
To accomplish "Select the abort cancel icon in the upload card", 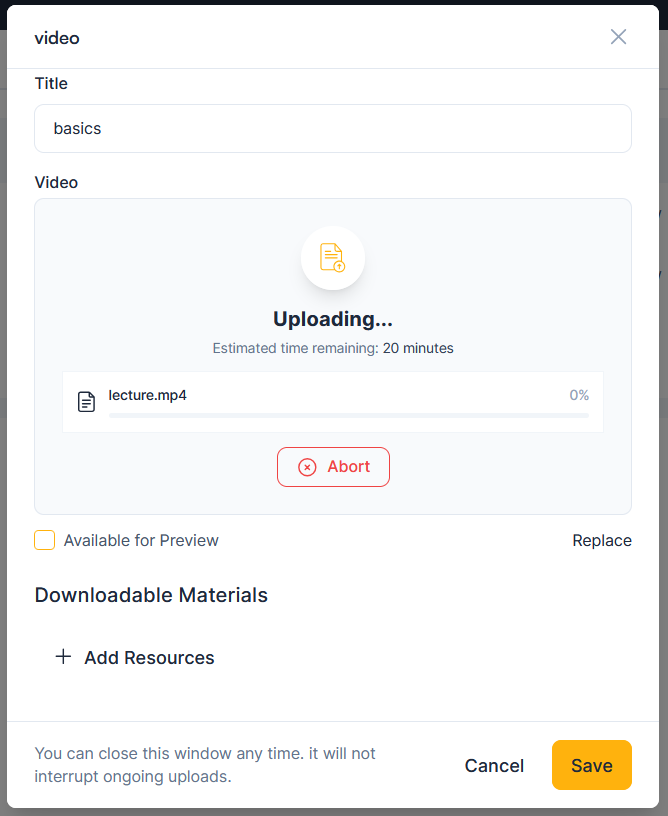I will (x=308, y=467).
